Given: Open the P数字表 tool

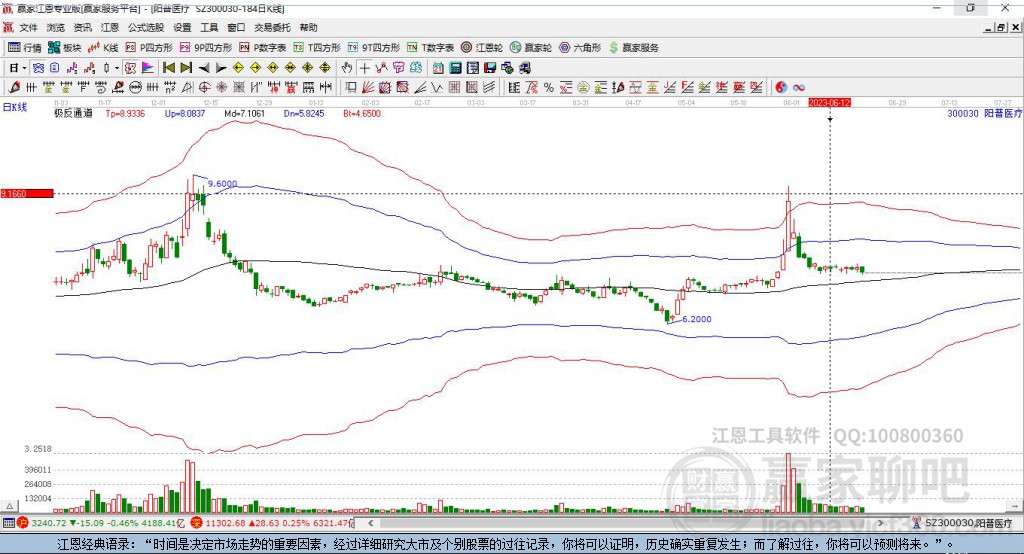Looking at the screenshot, I should [x=263, y=48].
